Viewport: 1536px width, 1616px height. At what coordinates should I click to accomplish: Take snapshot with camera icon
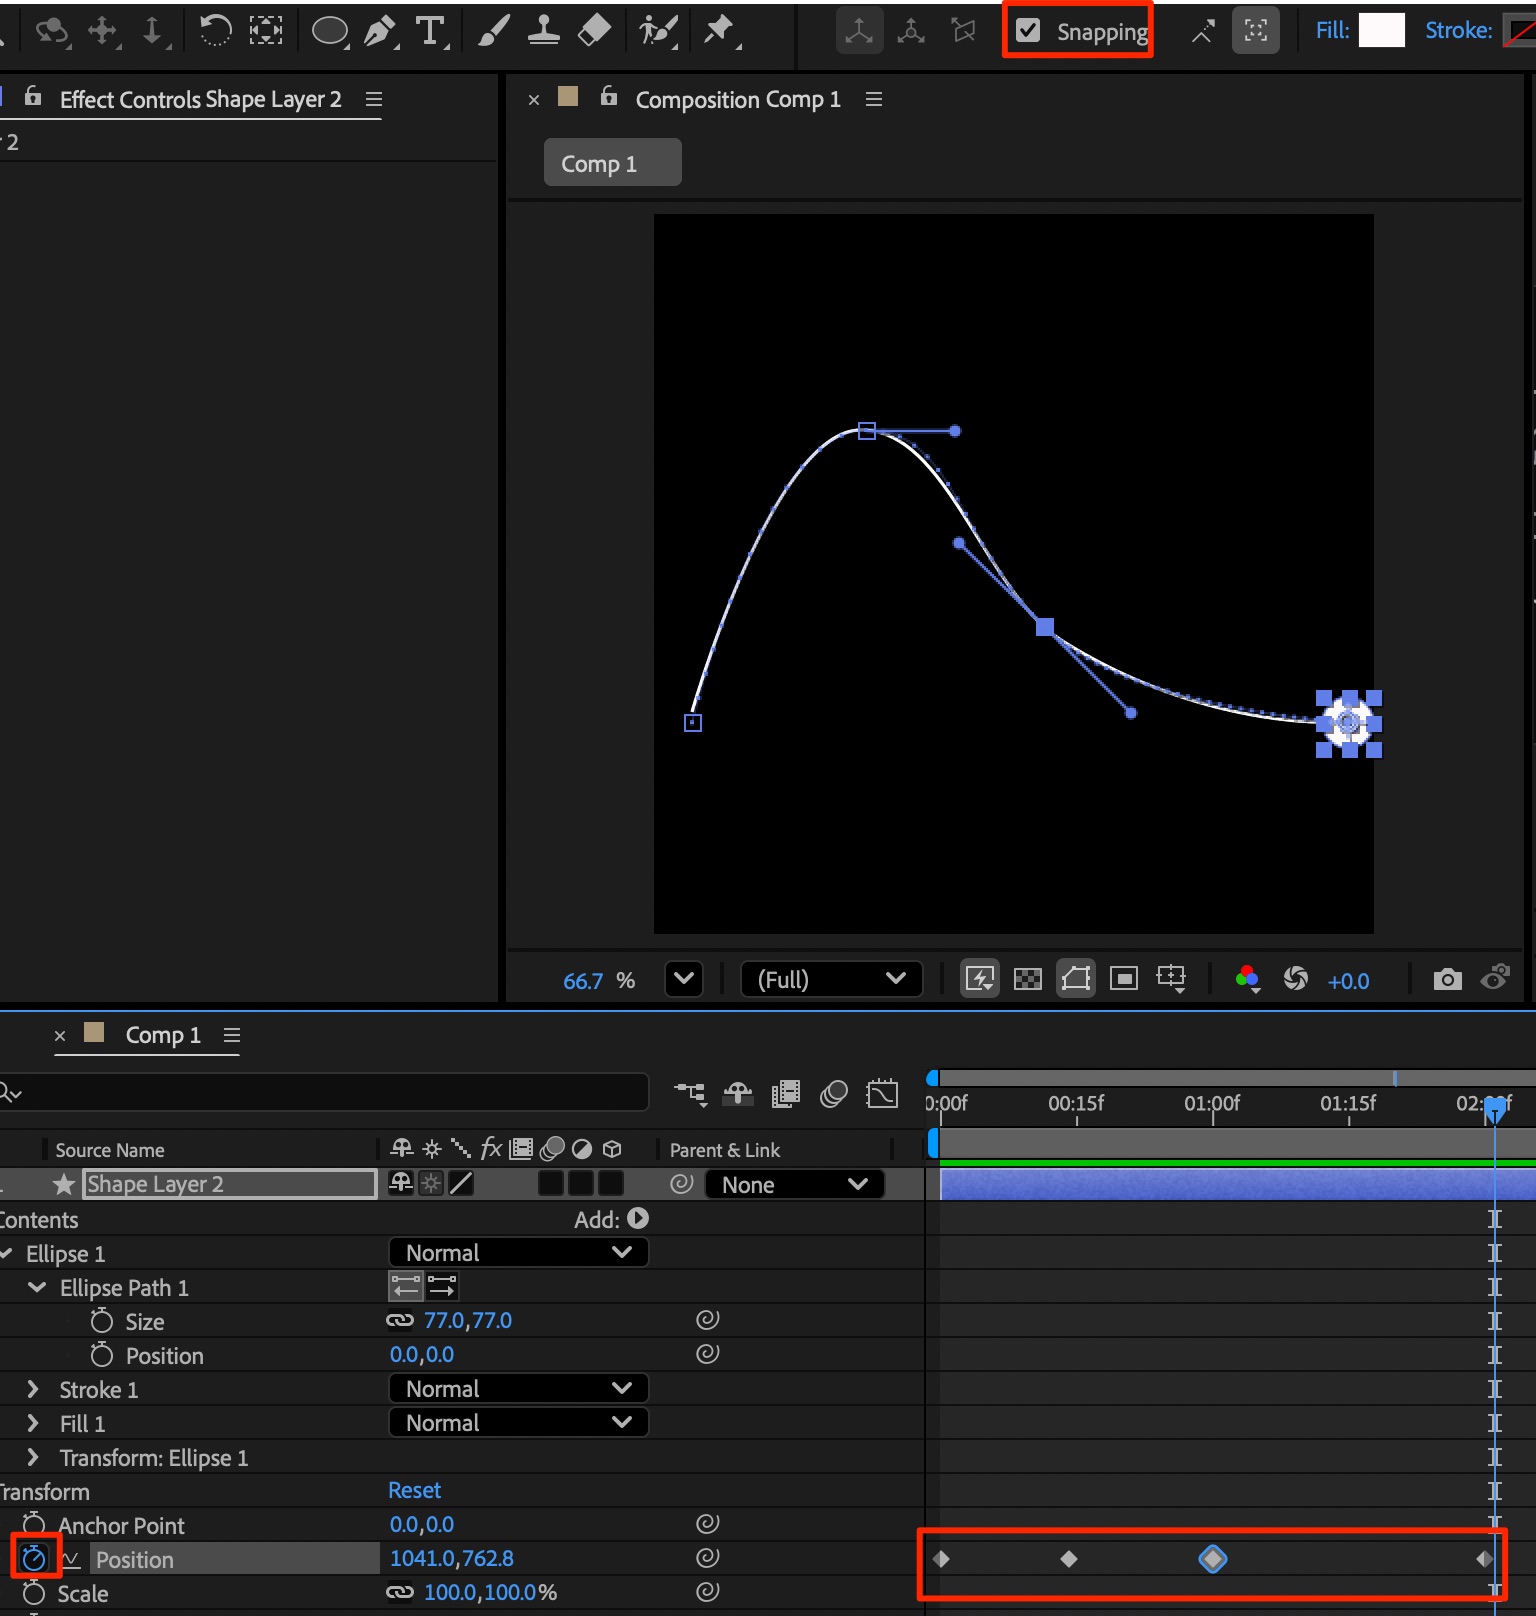pos(1447,979)
